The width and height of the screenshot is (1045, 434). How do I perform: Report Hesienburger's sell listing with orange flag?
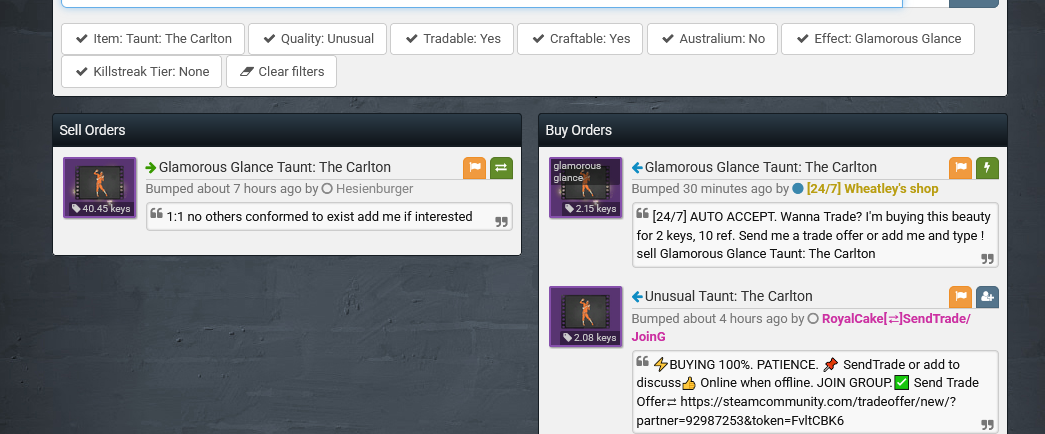[x=475, y=168]
